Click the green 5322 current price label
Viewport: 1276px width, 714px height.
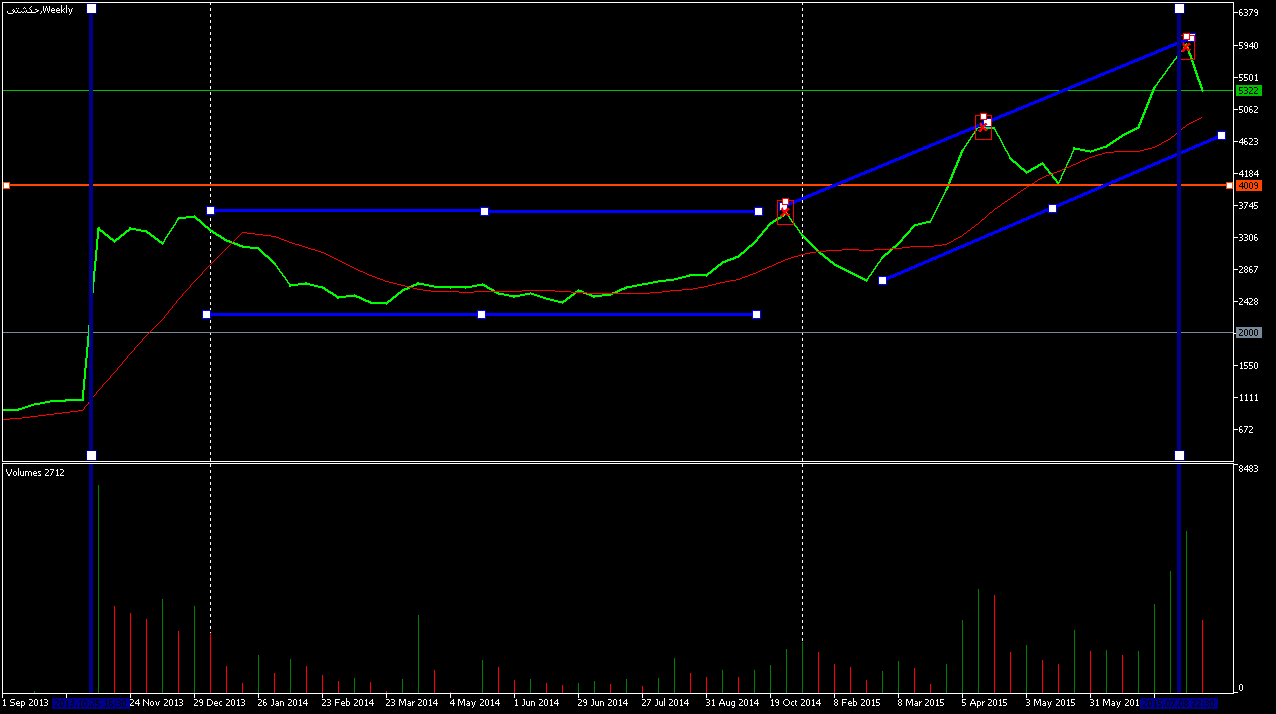(x=1247, y=90)
